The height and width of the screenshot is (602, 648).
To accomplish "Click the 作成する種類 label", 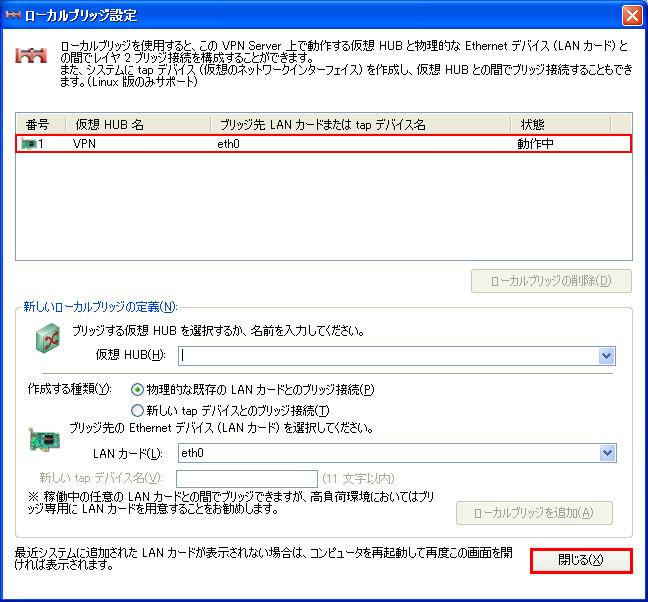I will pos(69,389).
